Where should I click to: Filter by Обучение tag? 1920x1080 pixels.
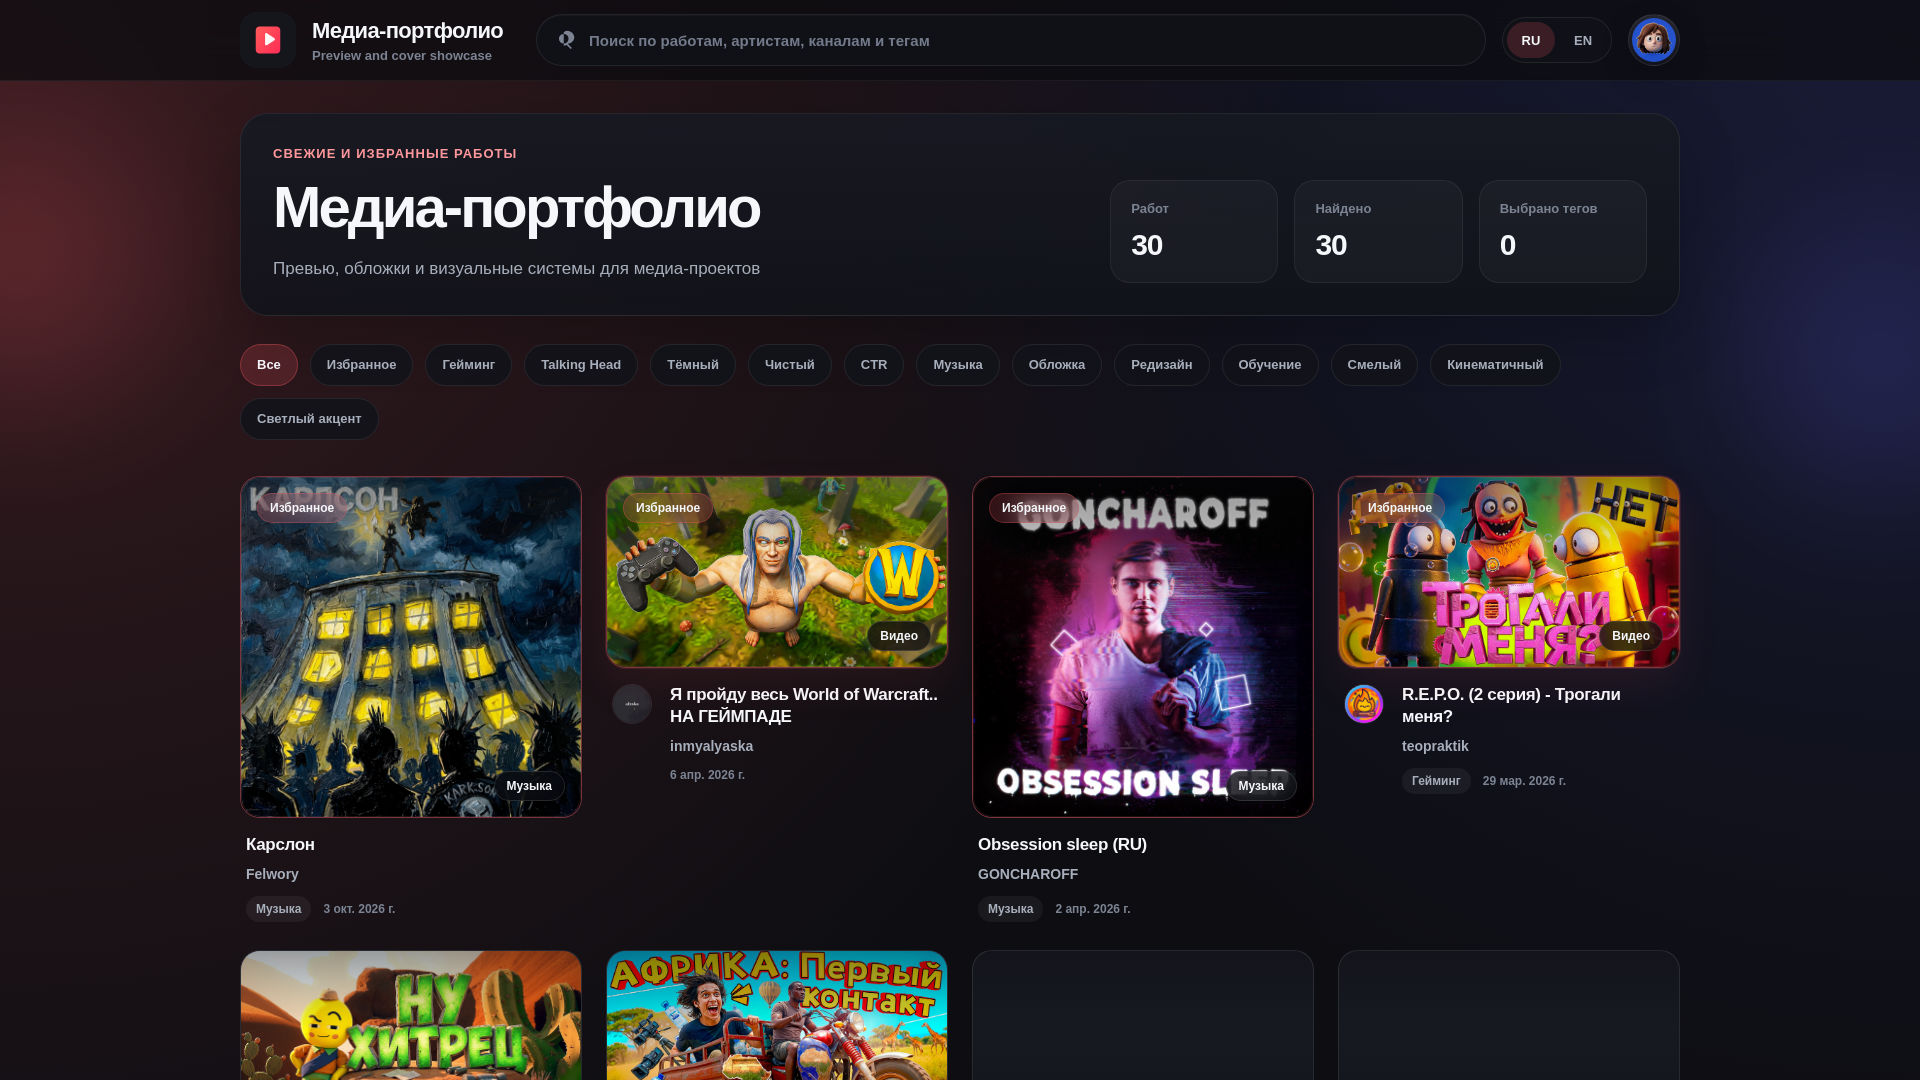[x=1270, y=365]
